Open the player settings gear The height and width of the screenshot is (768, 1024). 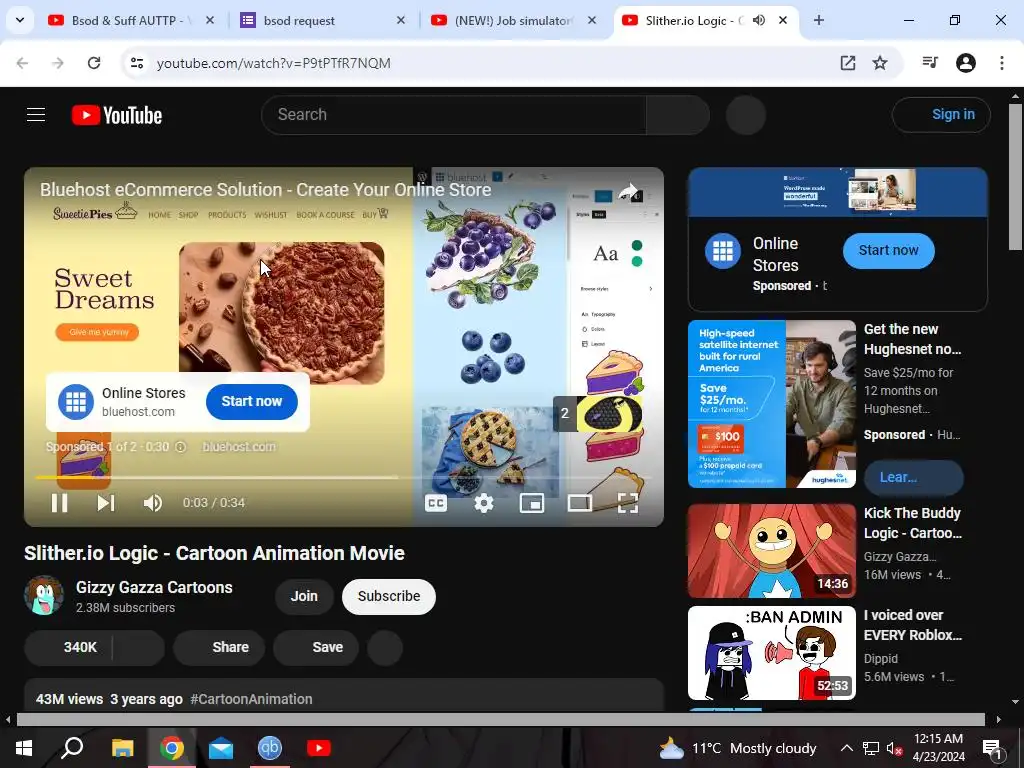(484, 503)
